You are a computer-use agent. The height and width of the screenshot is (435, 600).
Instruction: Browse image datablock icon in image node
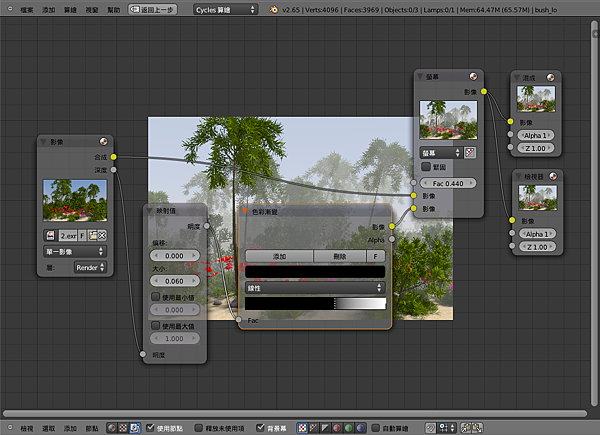(x=51, y=235)
